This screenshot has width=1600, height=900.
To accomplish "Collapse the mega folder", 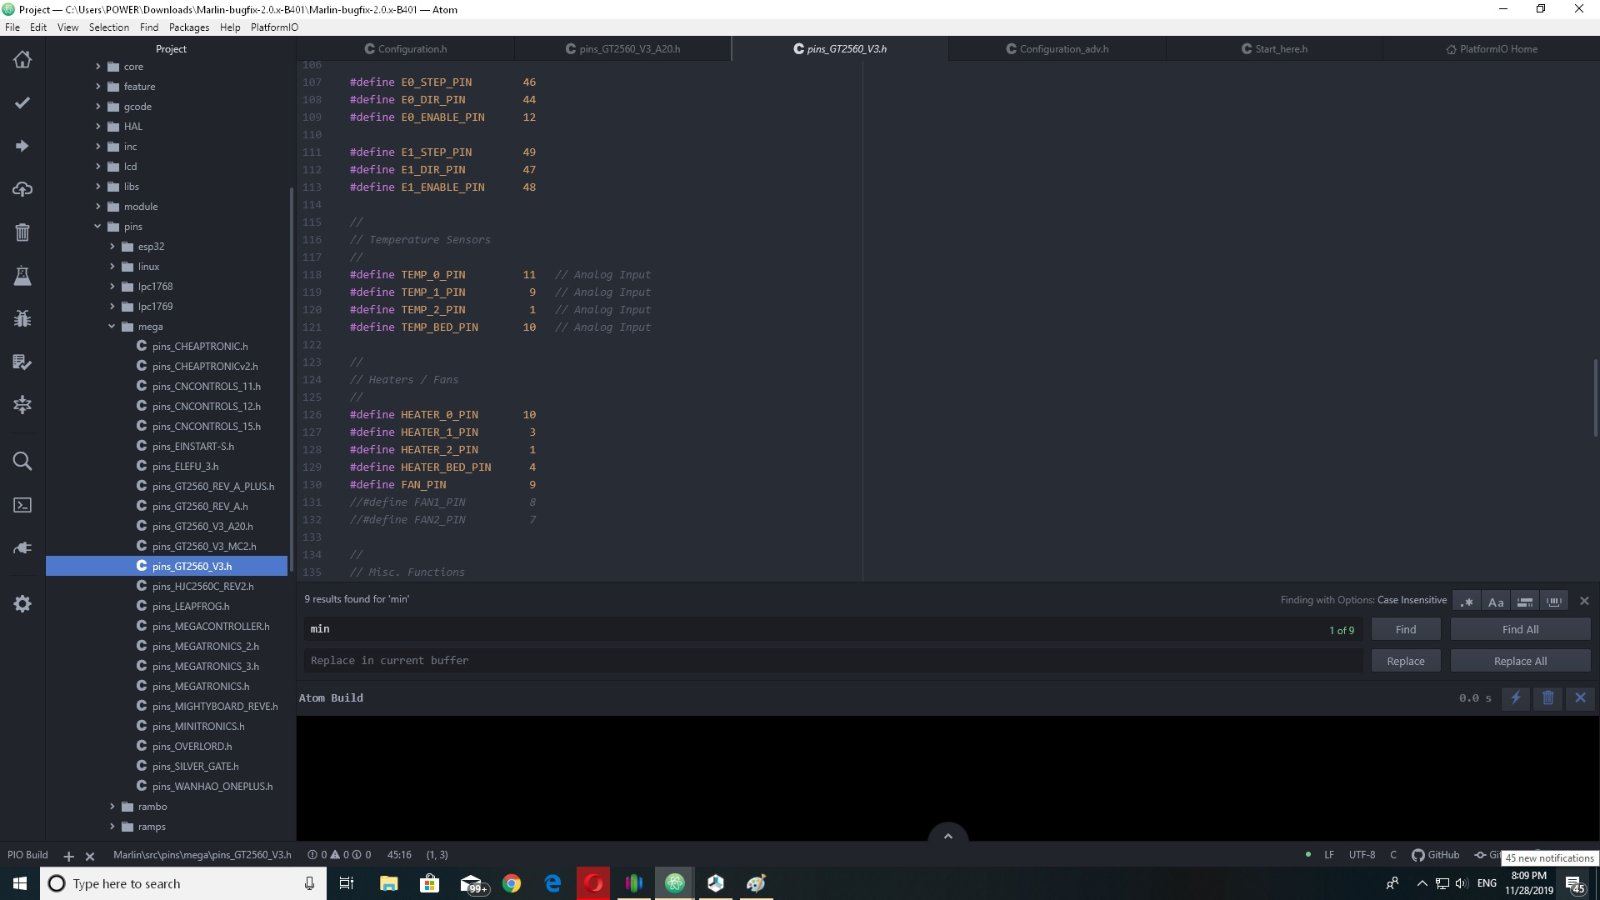I will tap(112, 327).
